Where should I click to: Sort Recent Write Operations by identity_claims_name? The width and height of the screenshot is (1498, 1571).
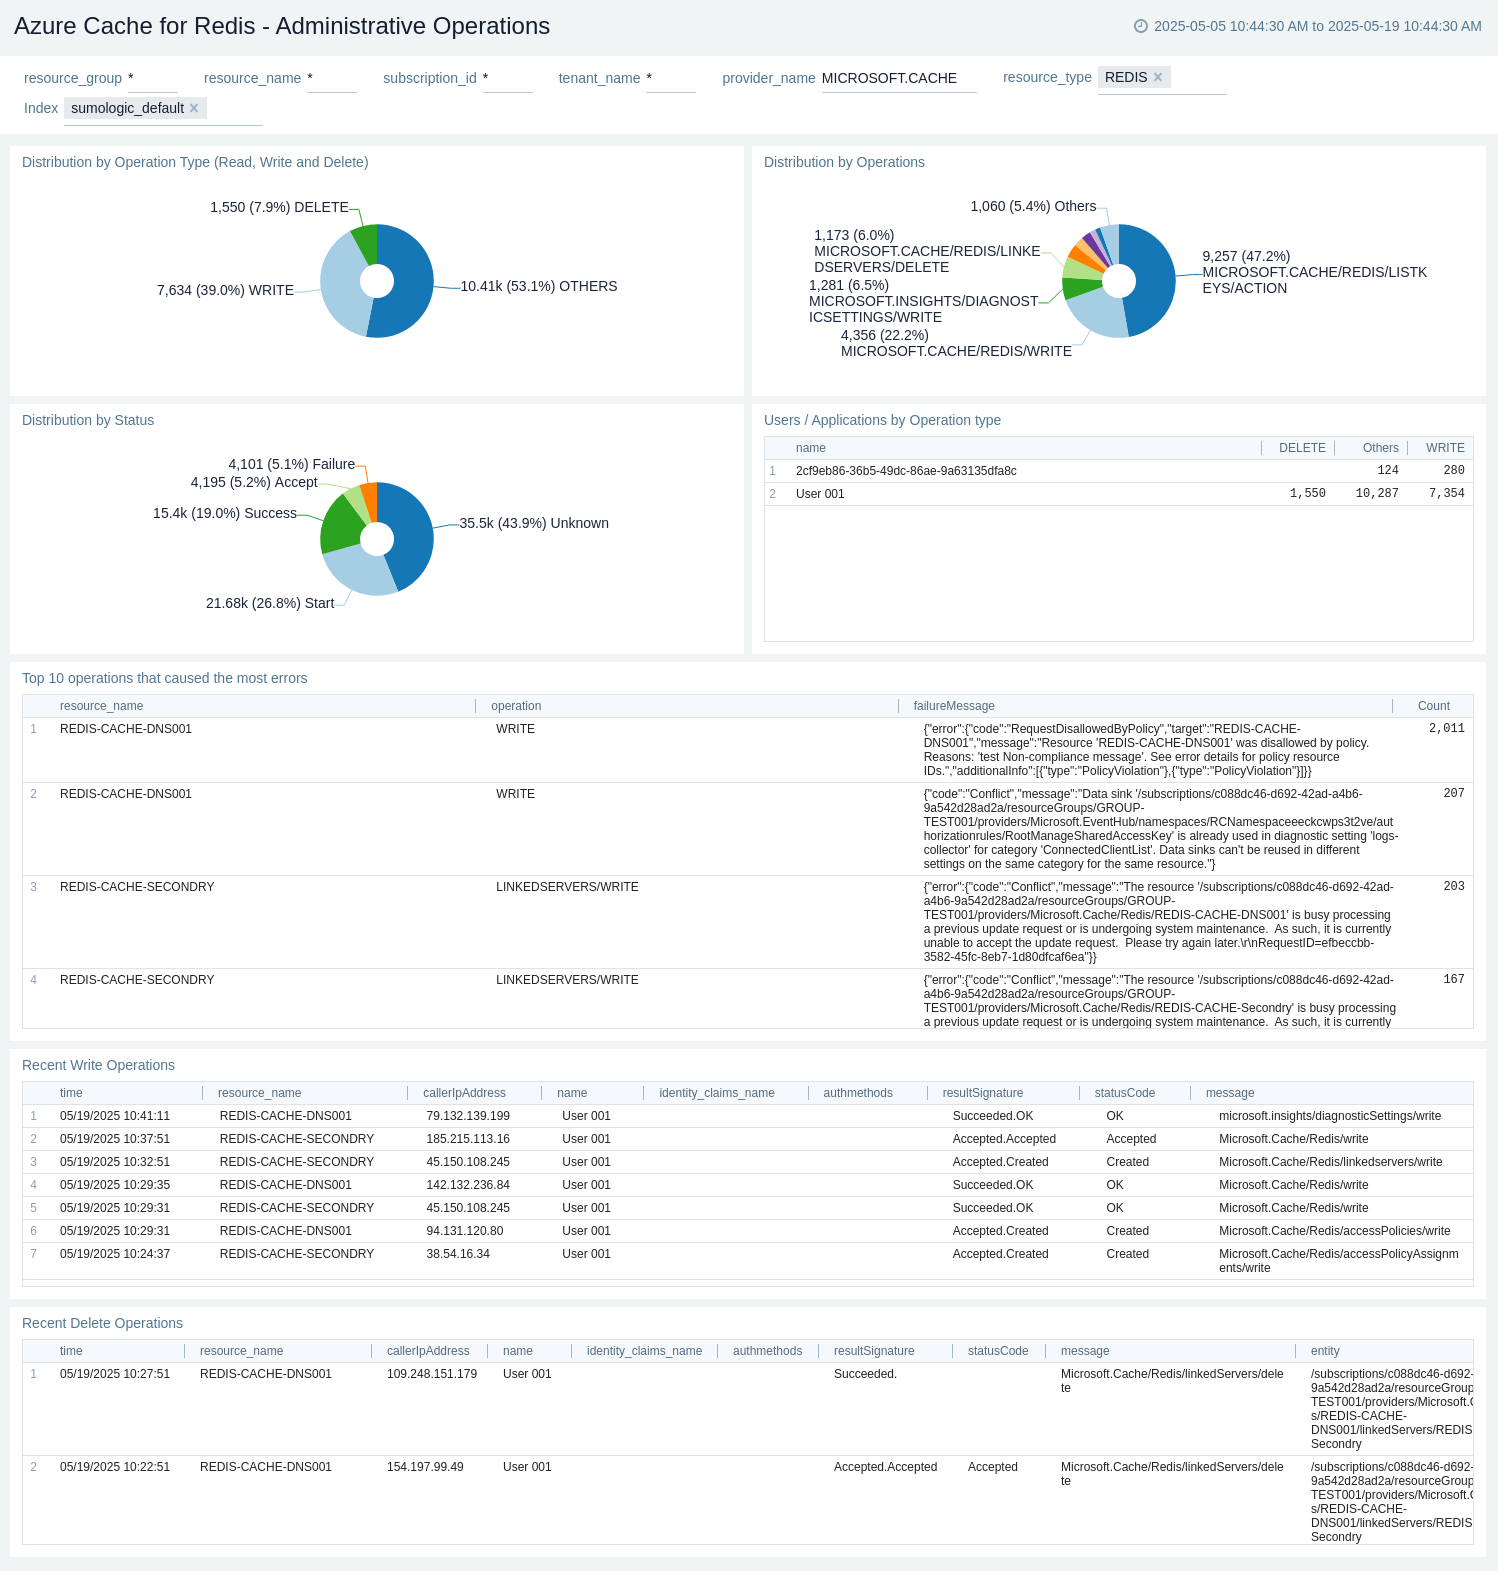tap(716, 1093)
